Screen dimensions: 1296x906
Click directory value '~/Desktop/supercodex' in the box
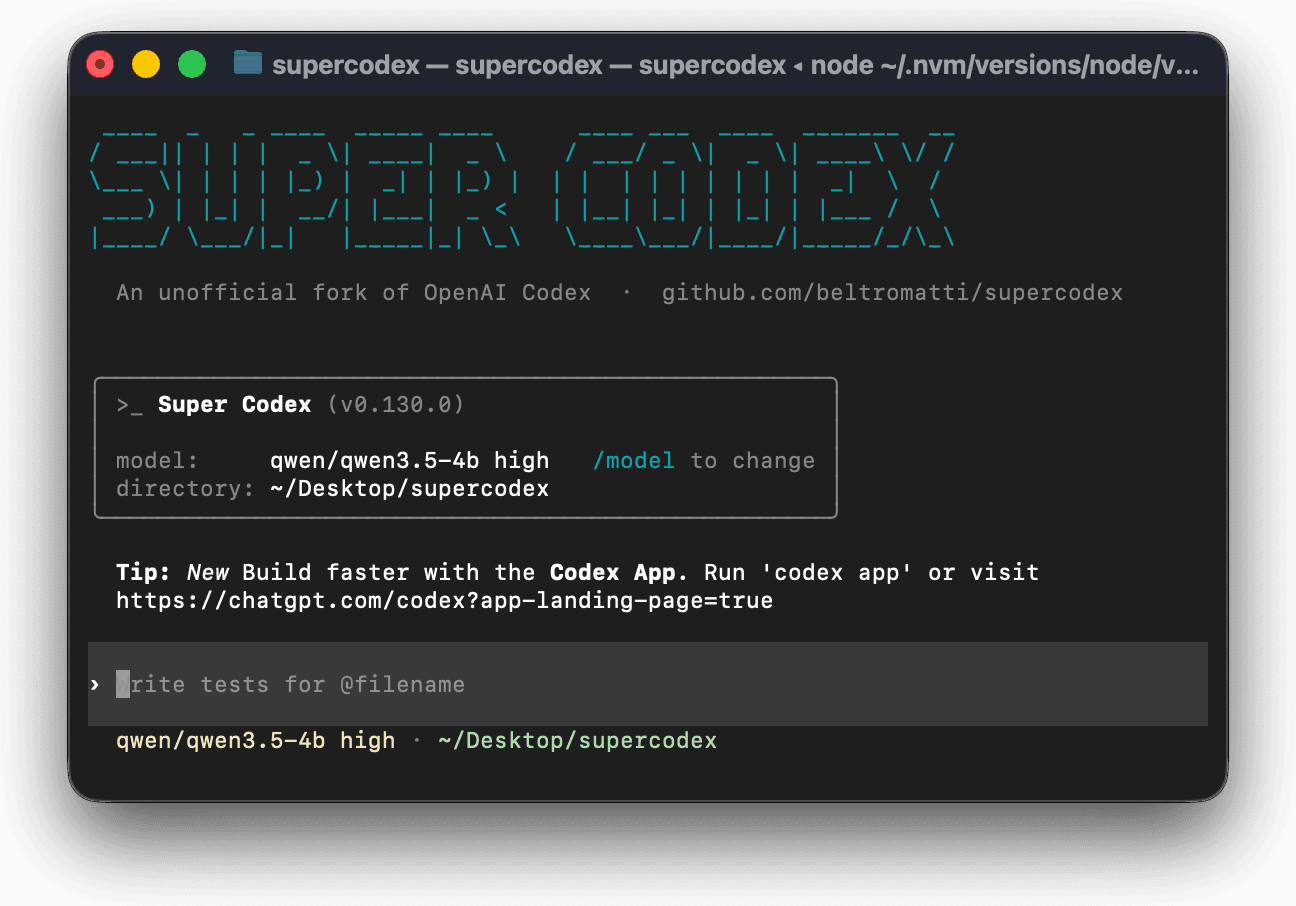409,489
